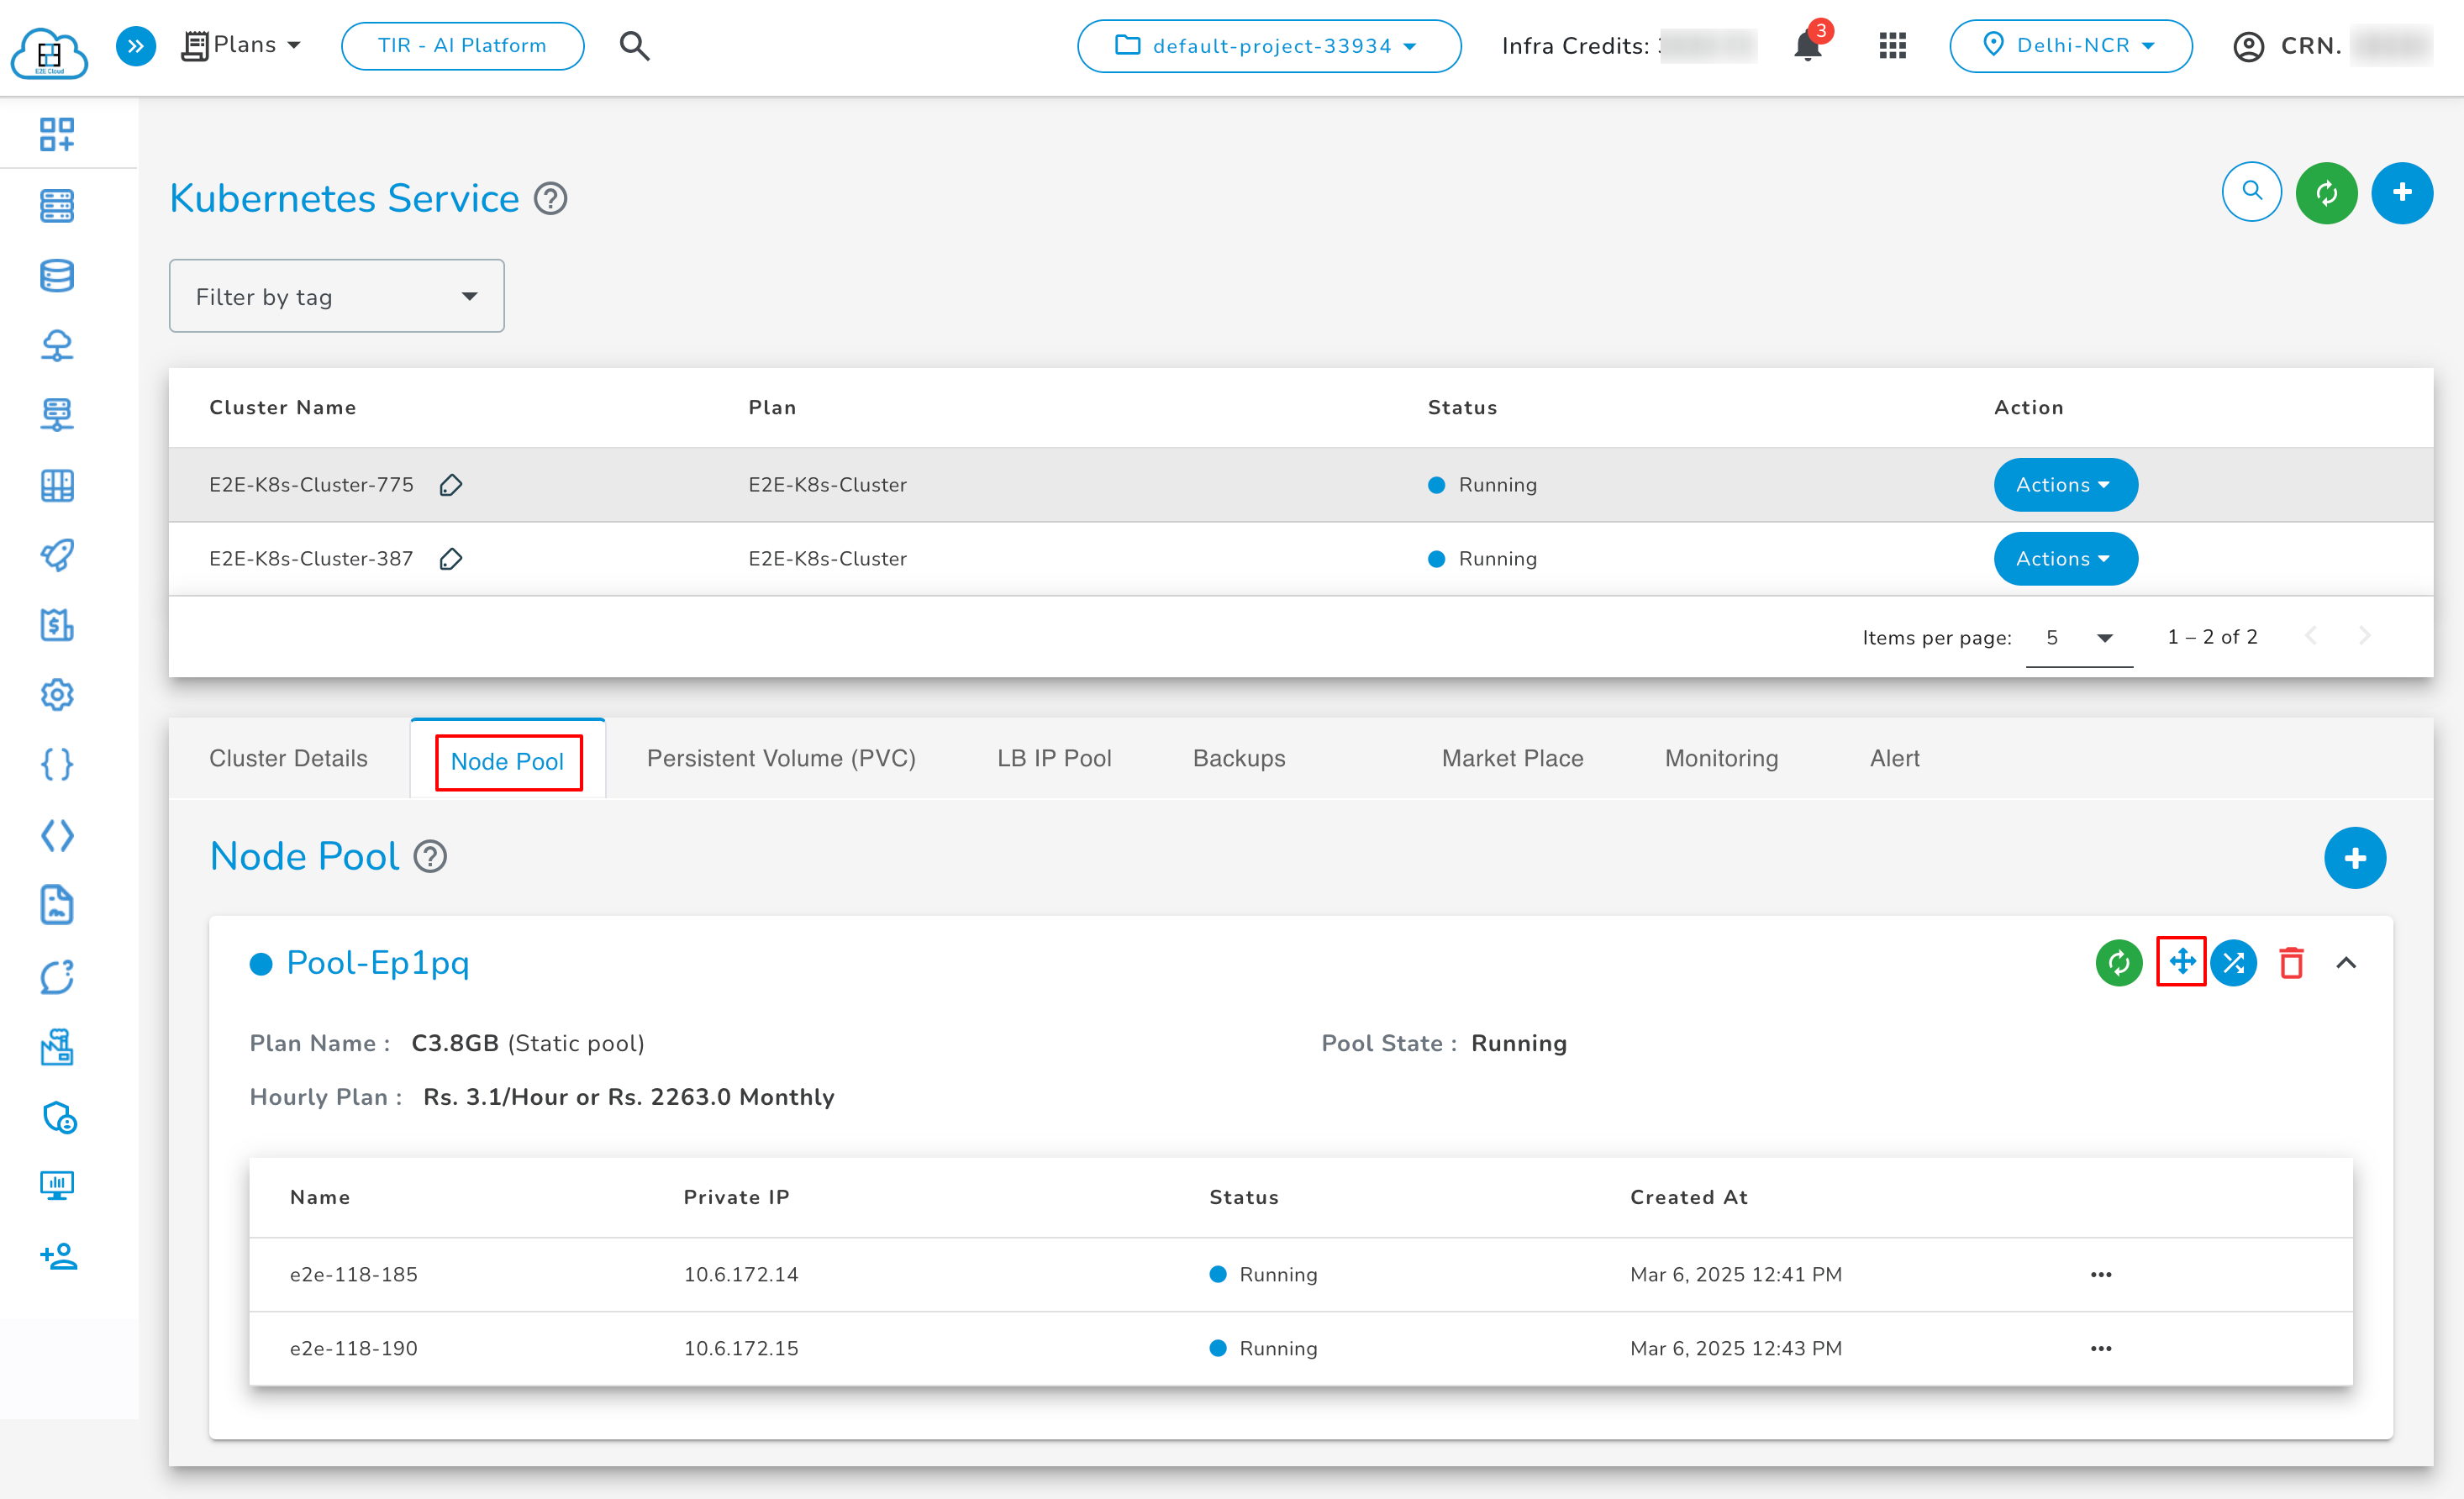
Task: Open the angle brackets code sidebar icon
Action: [x=57, y=835]
